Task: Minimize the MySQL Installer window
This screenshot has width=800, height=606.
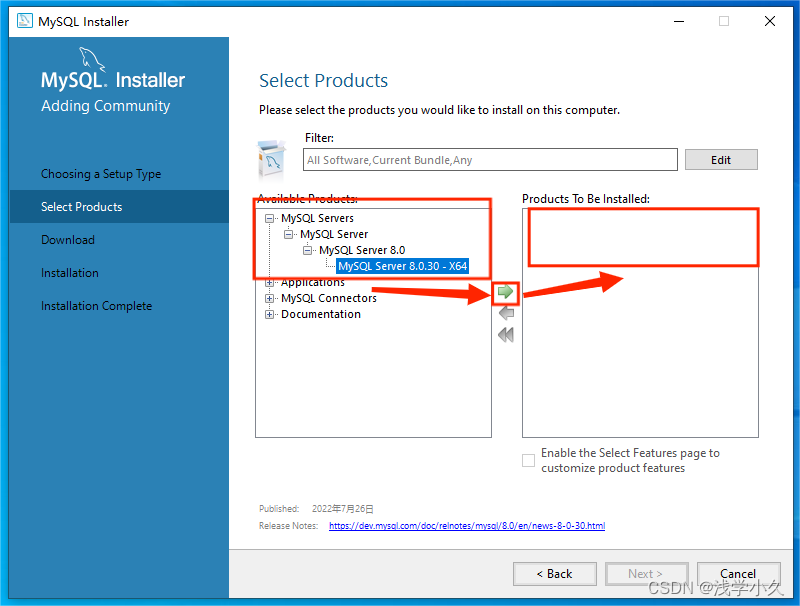Action: tap(679, 21)
